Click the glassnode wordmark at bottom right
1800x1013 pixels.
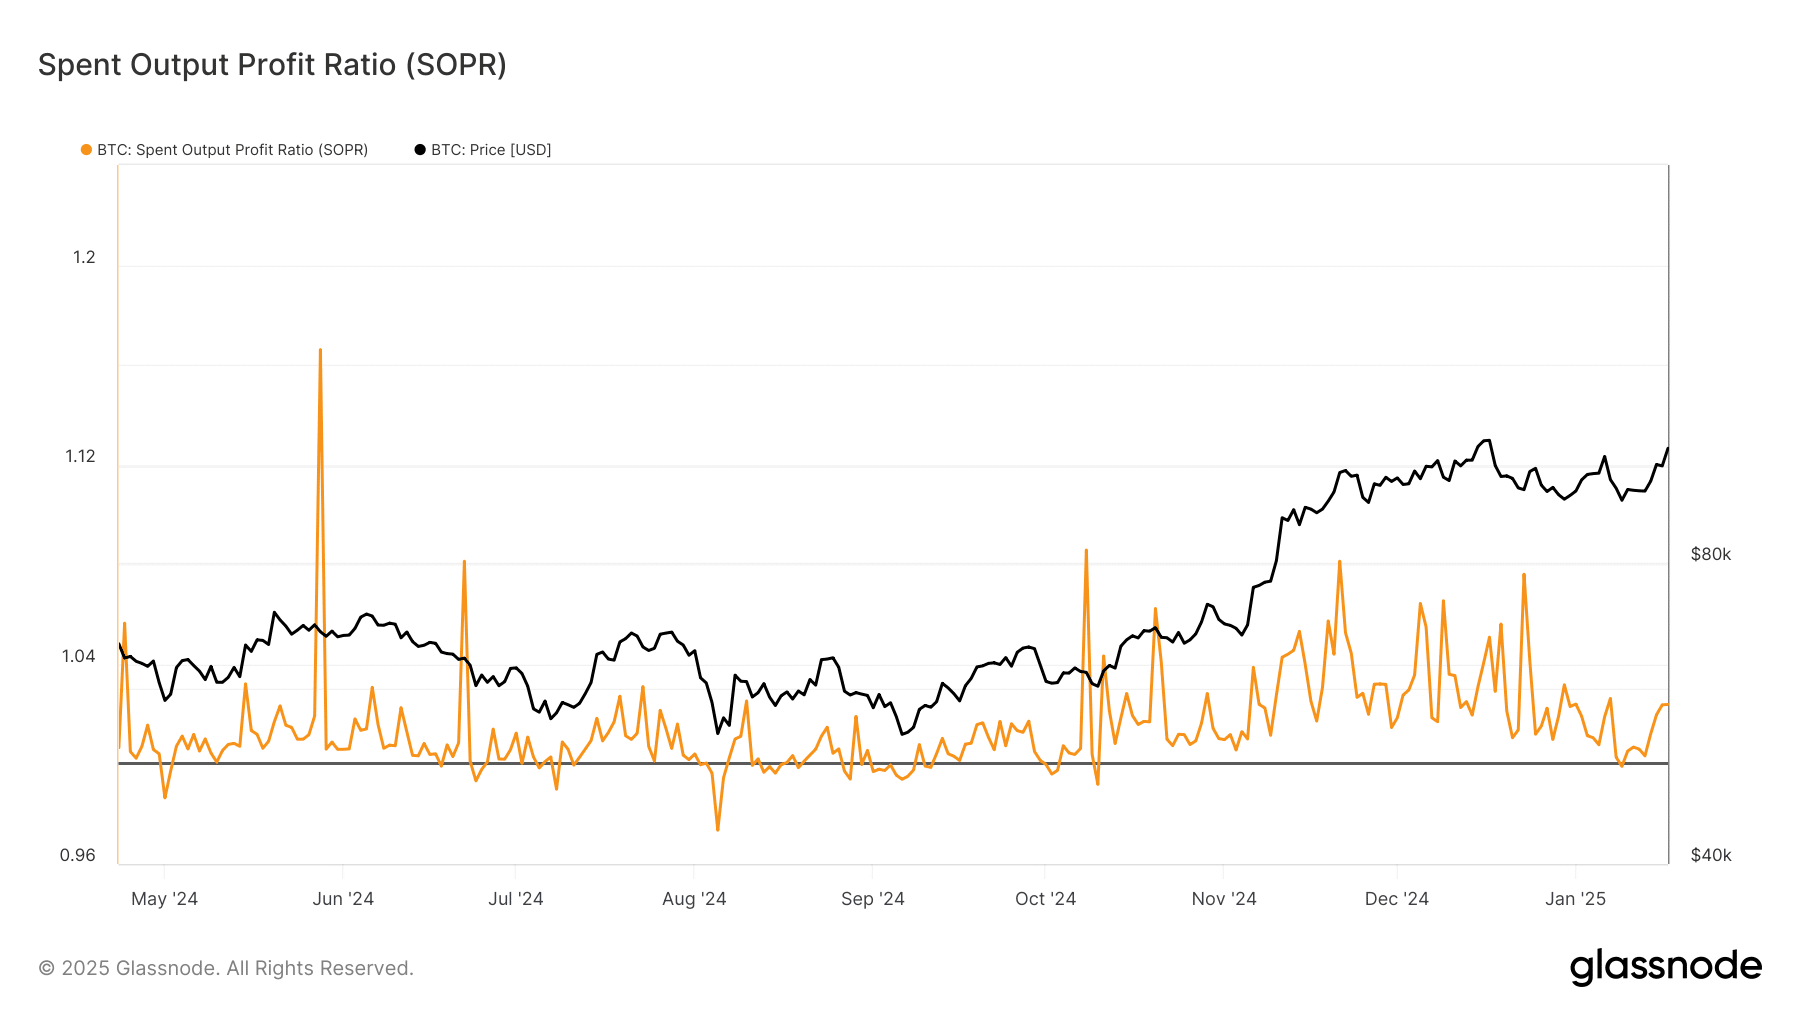pos(1667,966)
